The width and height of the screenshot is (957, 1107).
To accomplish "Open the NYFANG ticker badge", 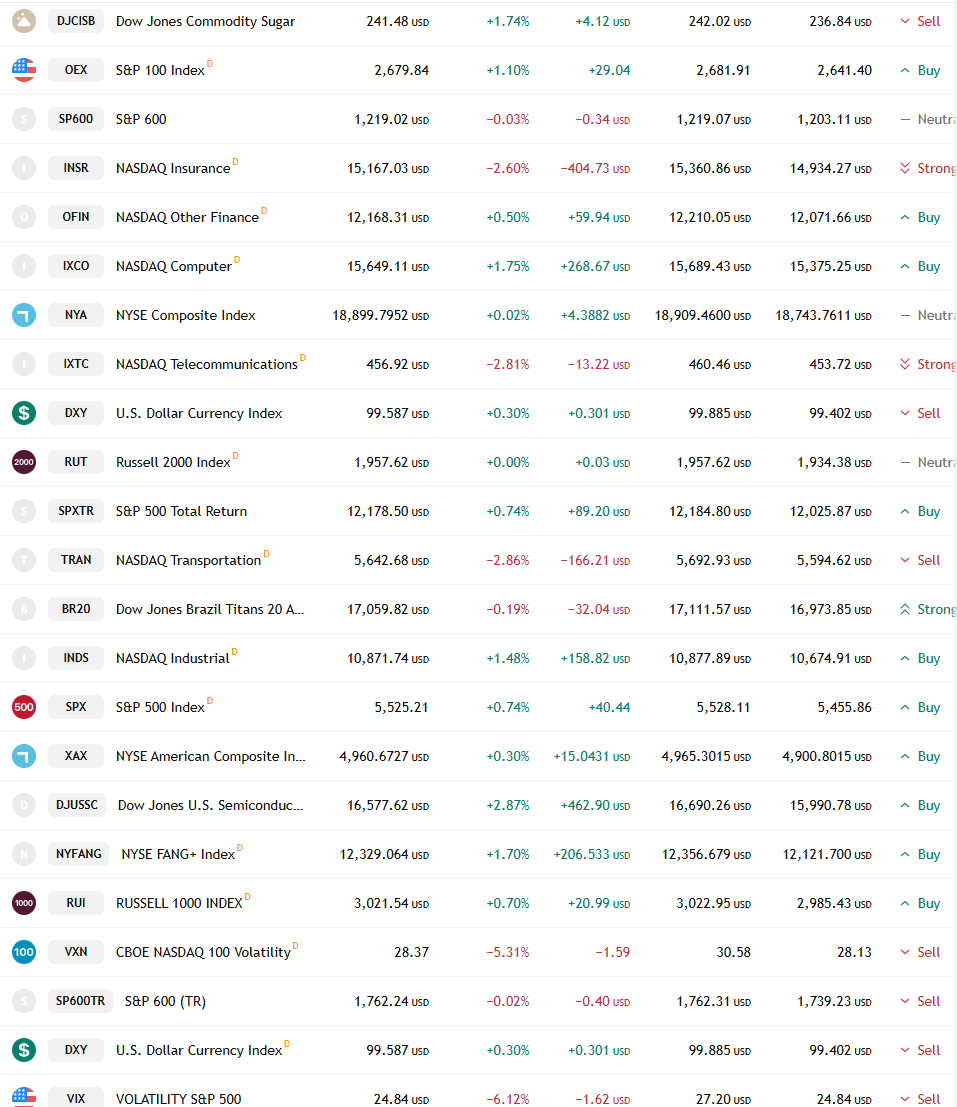I will click(x=79, y=854).
